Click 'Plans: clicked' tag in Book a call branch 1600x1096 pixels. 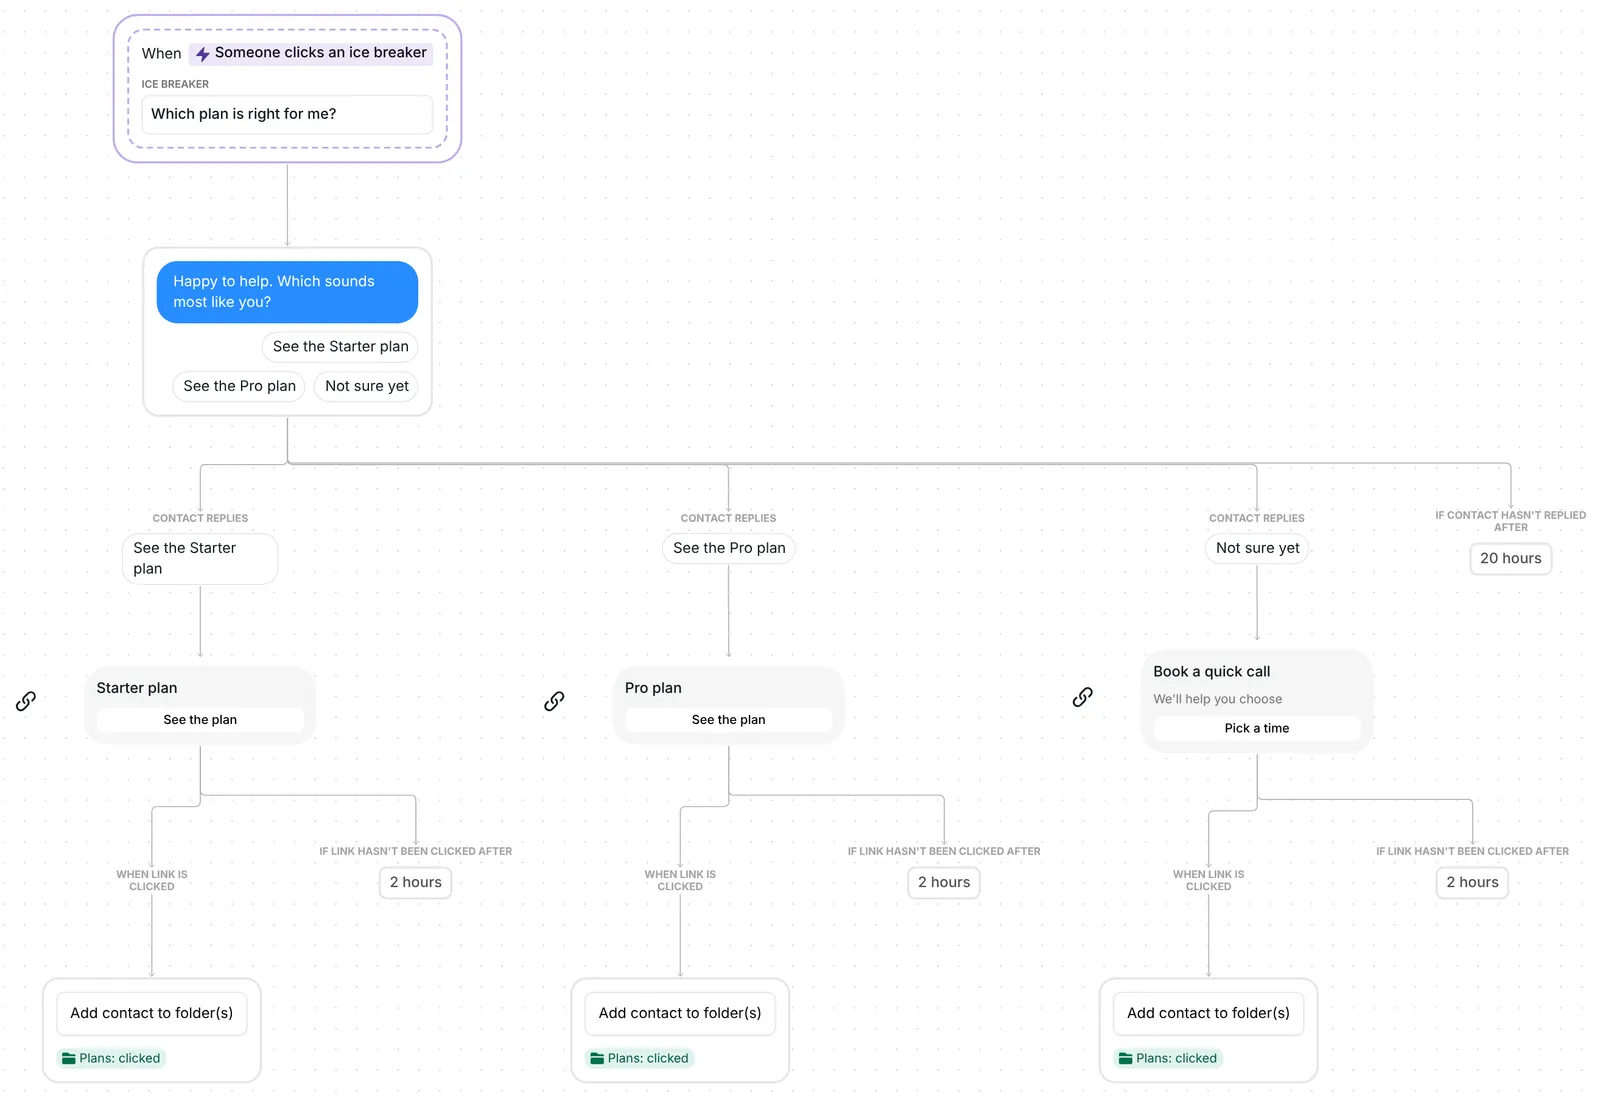1168,1058
